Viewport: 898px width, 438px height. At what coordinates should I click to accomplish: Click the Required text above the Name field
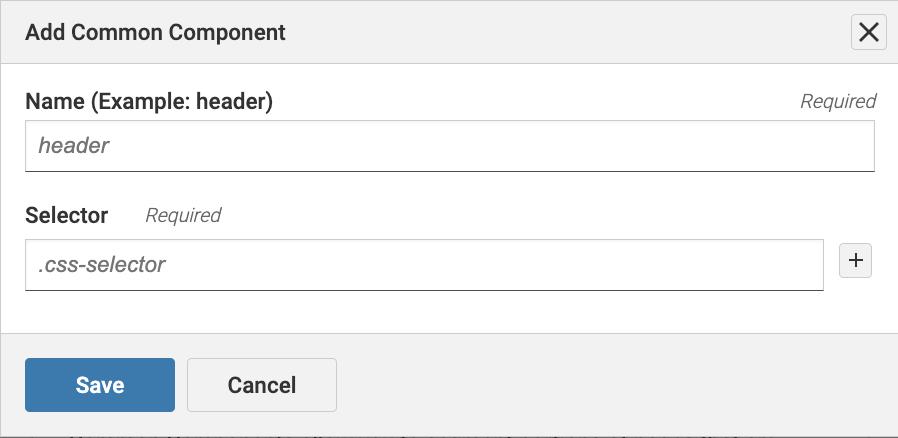pyautogui.click(x=838, y=101)
